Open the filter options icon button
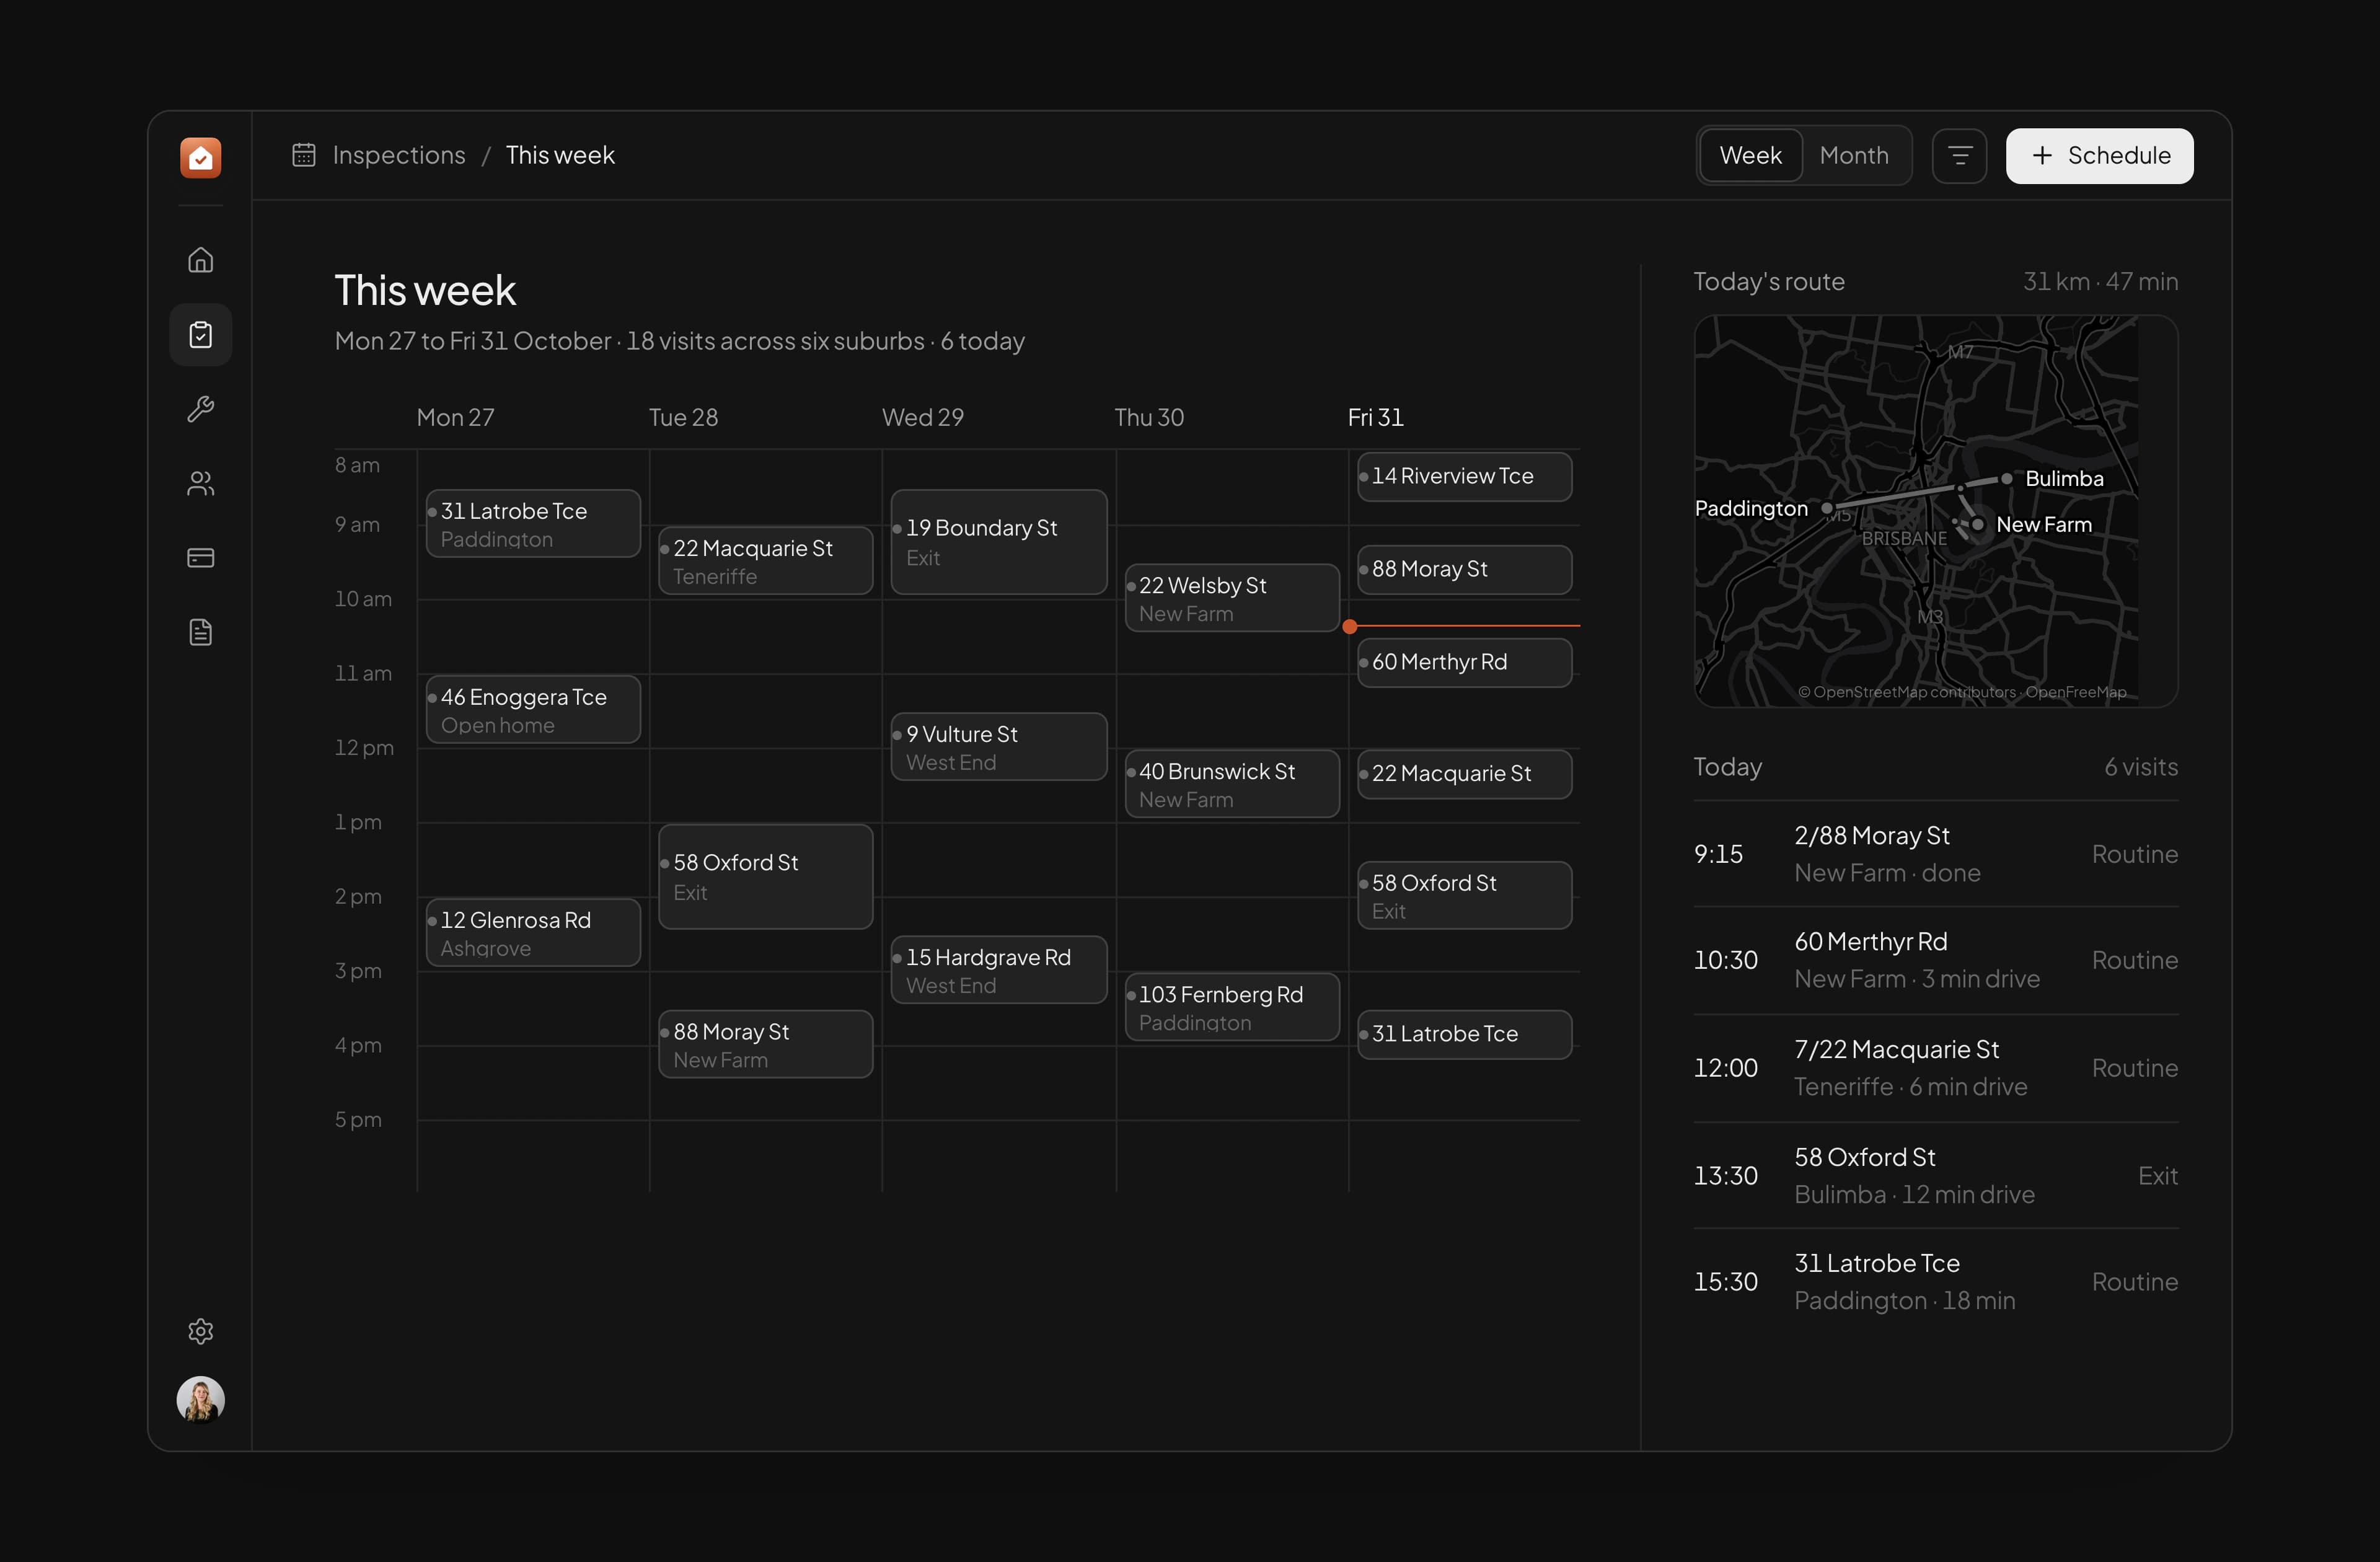2380x1562 pixels. (1959, 156)
